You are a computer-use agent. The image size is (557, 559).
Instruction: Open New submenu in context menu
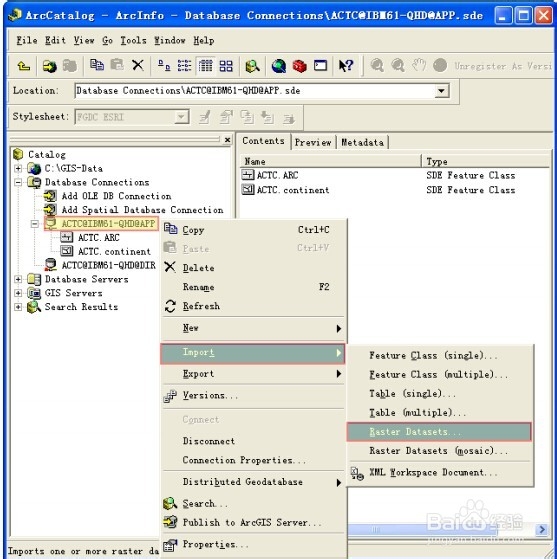253,328
